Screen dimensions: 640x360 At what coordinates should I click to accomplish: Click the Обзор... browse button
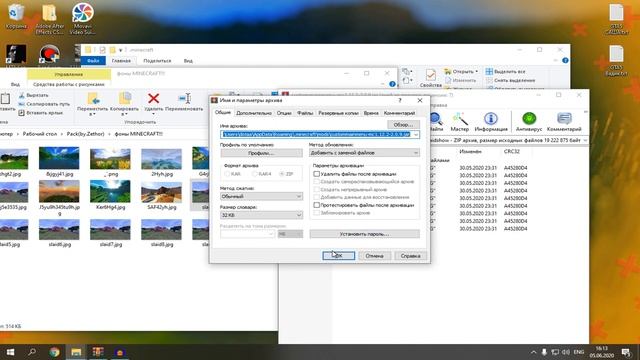(x=403, y=124)
